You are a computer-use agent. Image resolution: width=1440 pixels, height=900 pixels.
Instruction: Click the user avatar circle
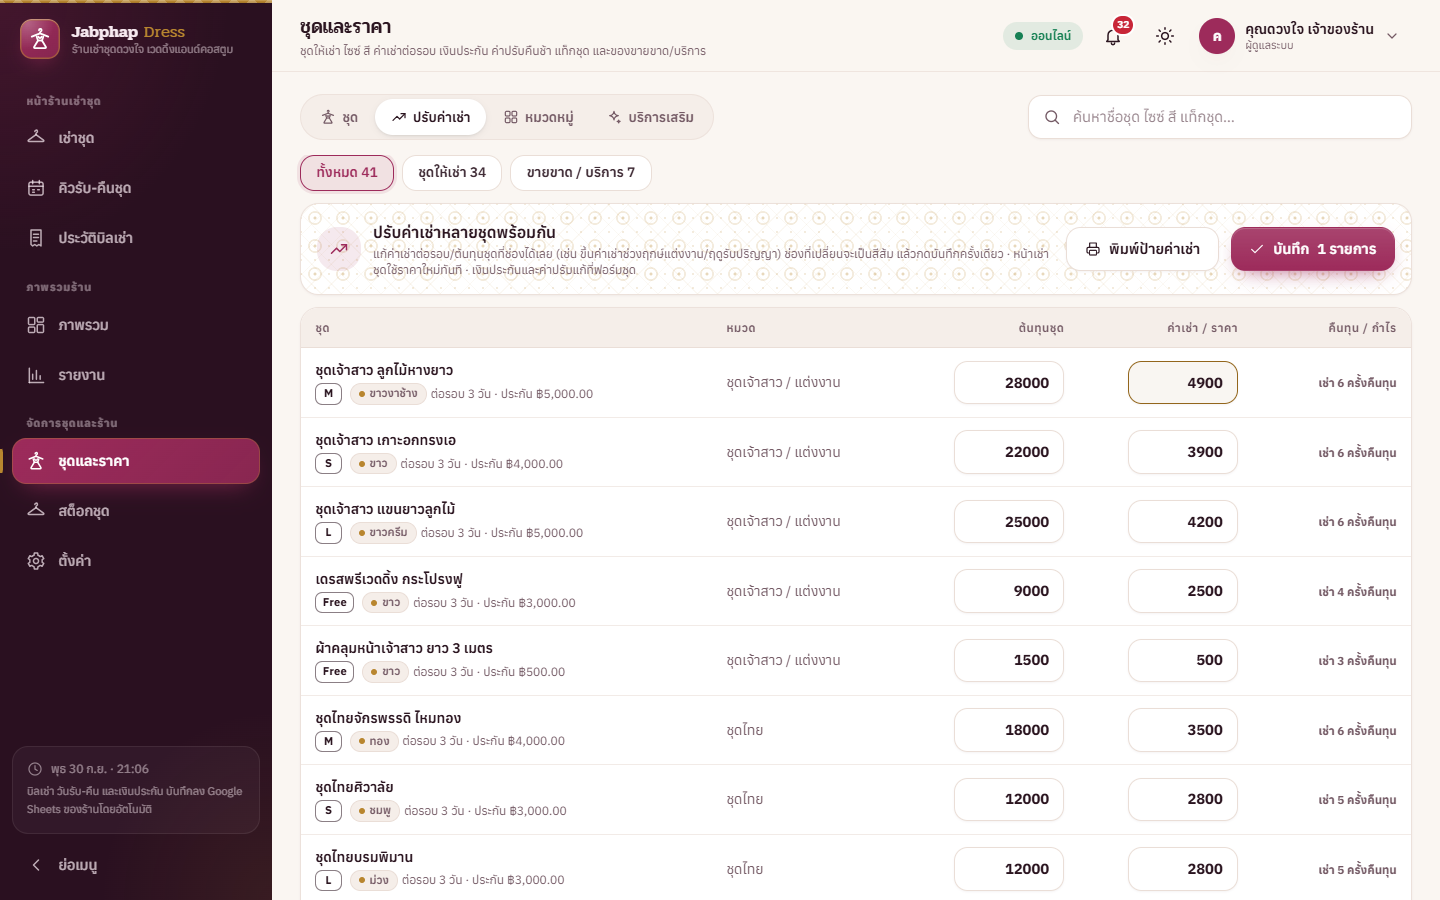[1217, 36]
